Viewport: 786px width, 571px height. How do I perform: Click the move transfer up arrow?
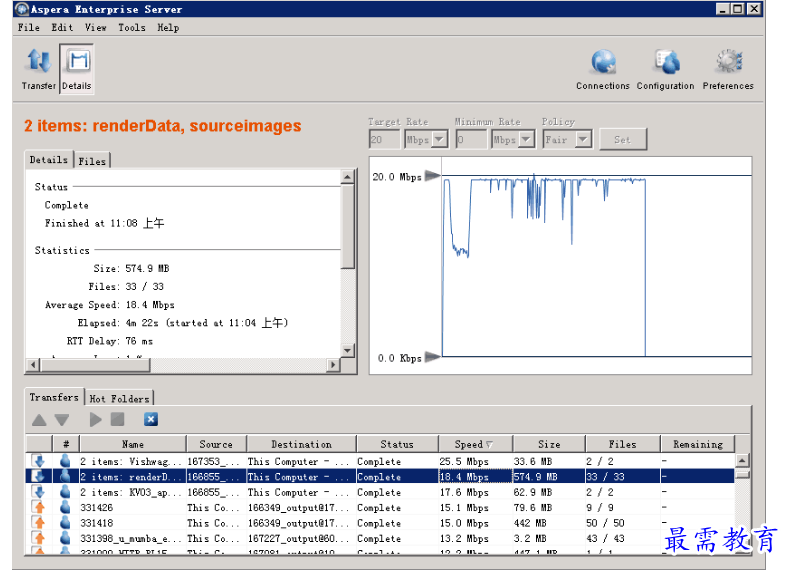pos(39,420)
